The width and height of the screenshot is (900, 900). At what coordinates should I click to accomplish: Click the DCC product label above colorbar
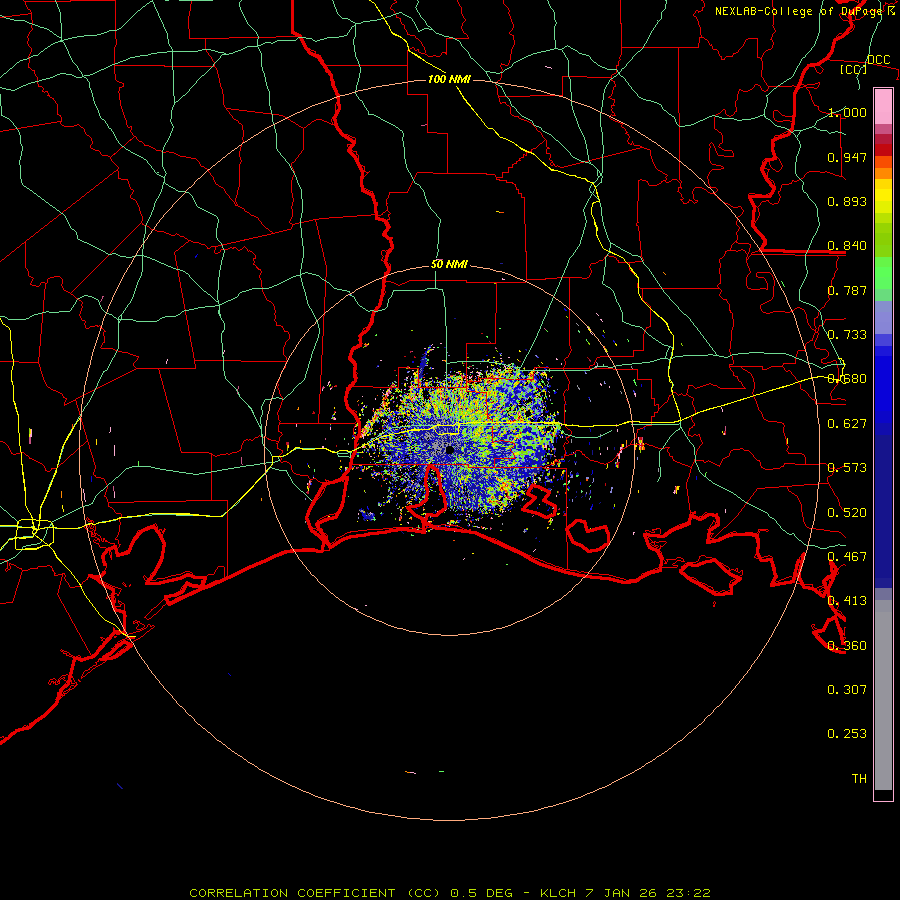878,60
